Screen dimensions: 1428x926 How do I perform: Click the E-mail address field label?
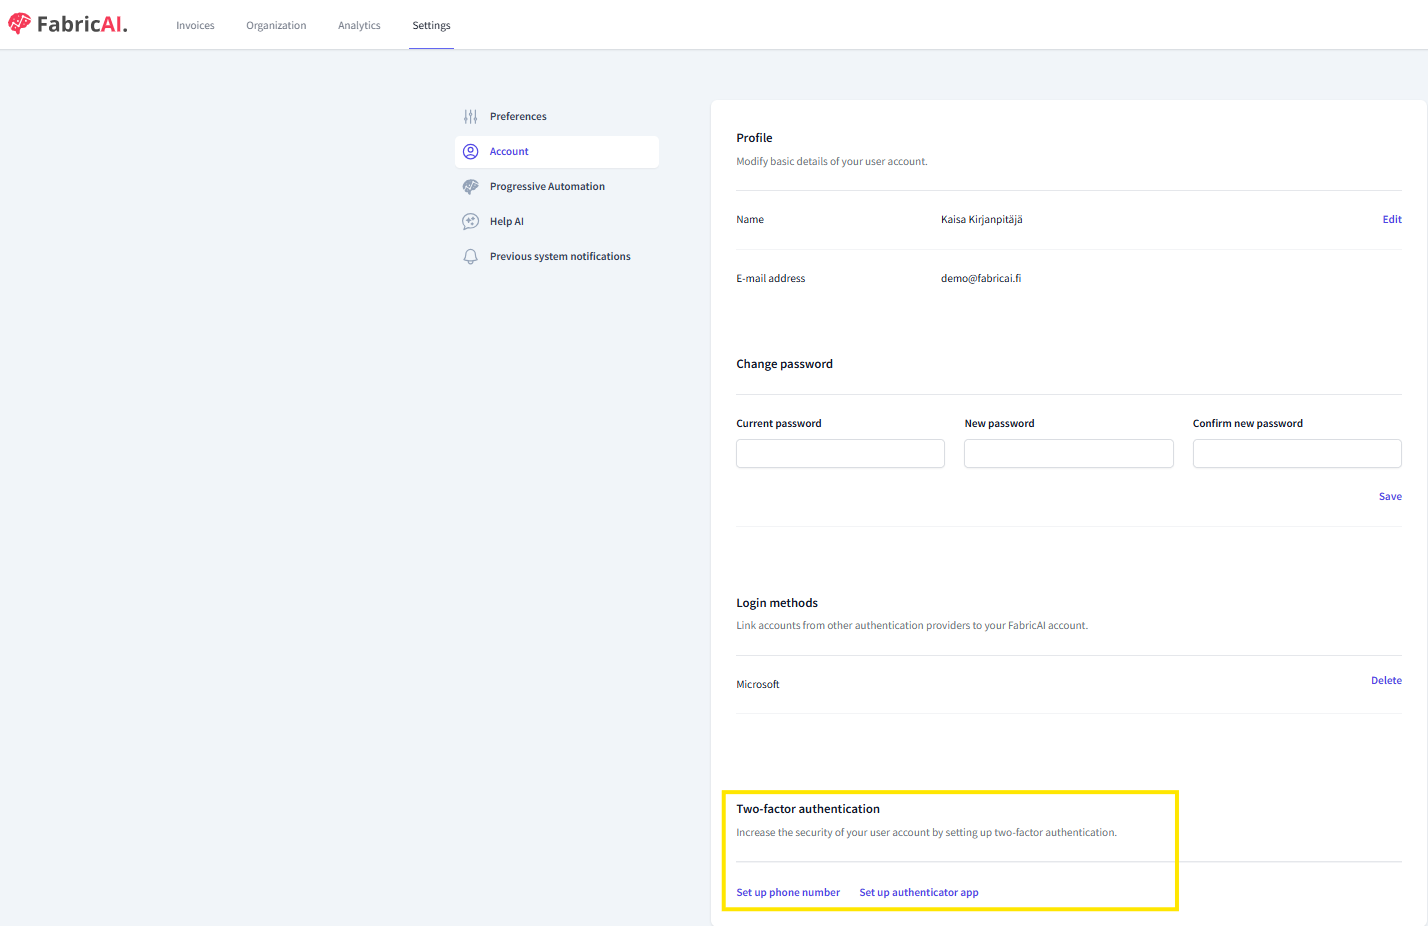tap(770, 279)
